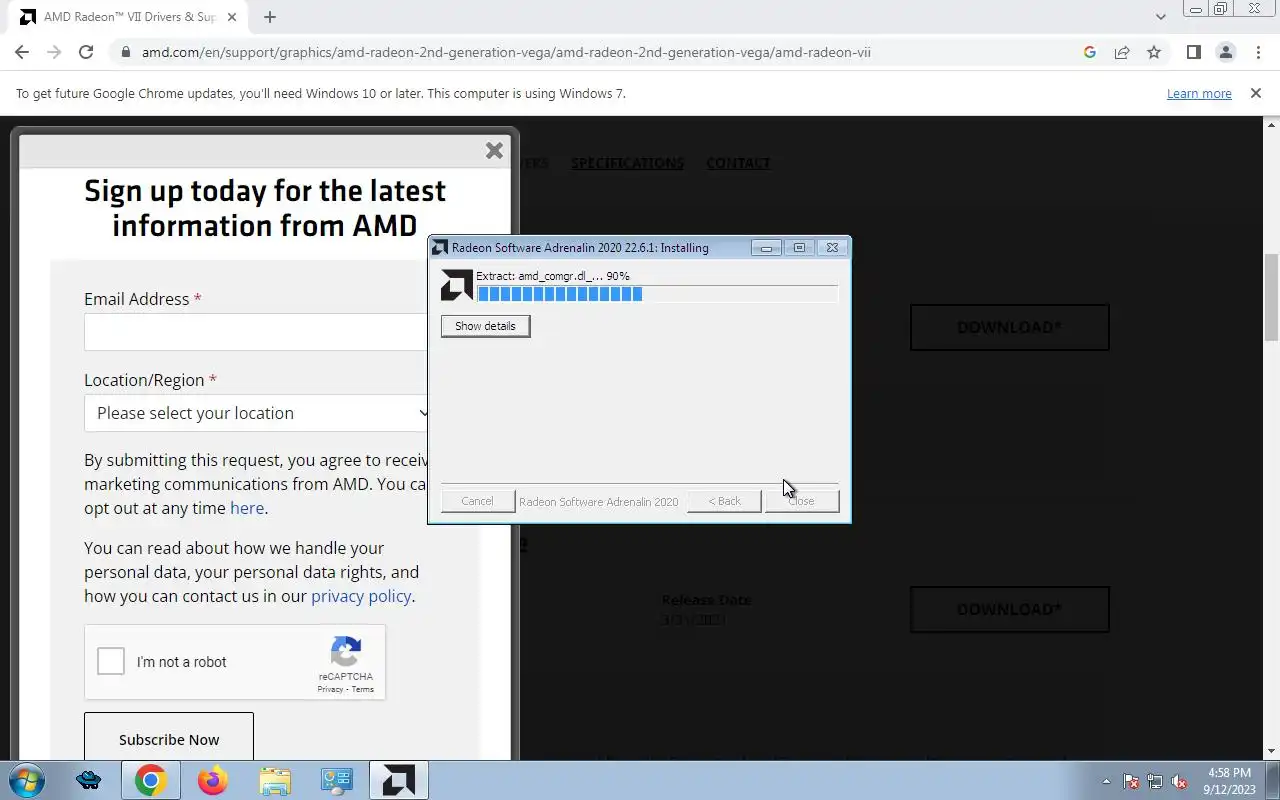The image size is (1280, 800).
Task: Share this page icon
Action: [x=1122, y=52]
